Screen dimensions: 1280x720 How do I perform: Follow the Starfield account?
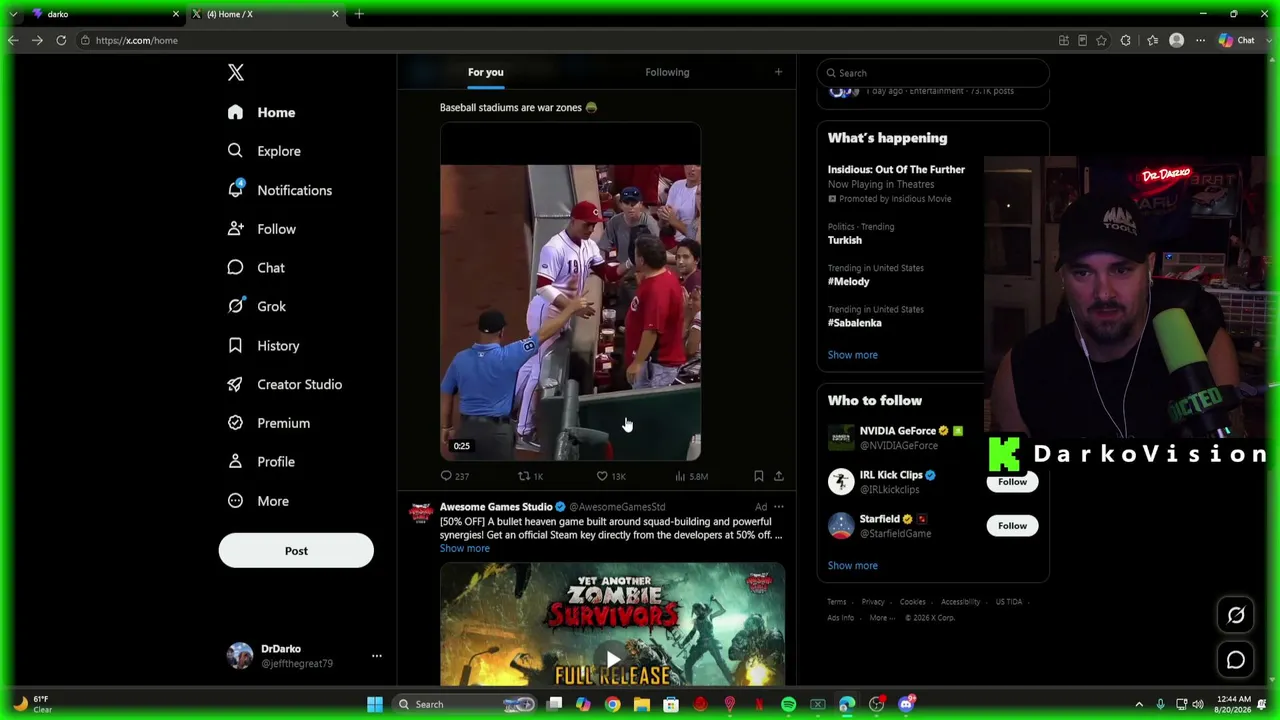pos(1012,526)
